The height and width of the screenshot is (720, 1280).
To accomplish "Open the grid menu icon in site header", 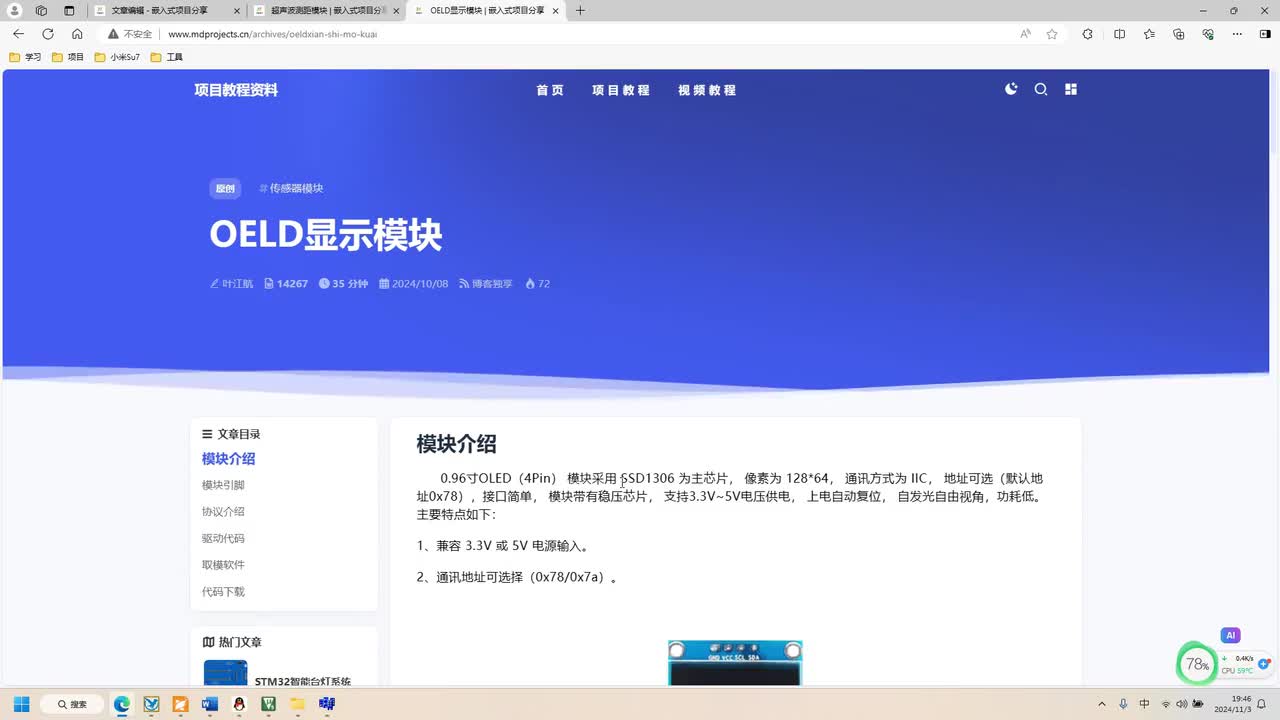I will point(1071,89).
